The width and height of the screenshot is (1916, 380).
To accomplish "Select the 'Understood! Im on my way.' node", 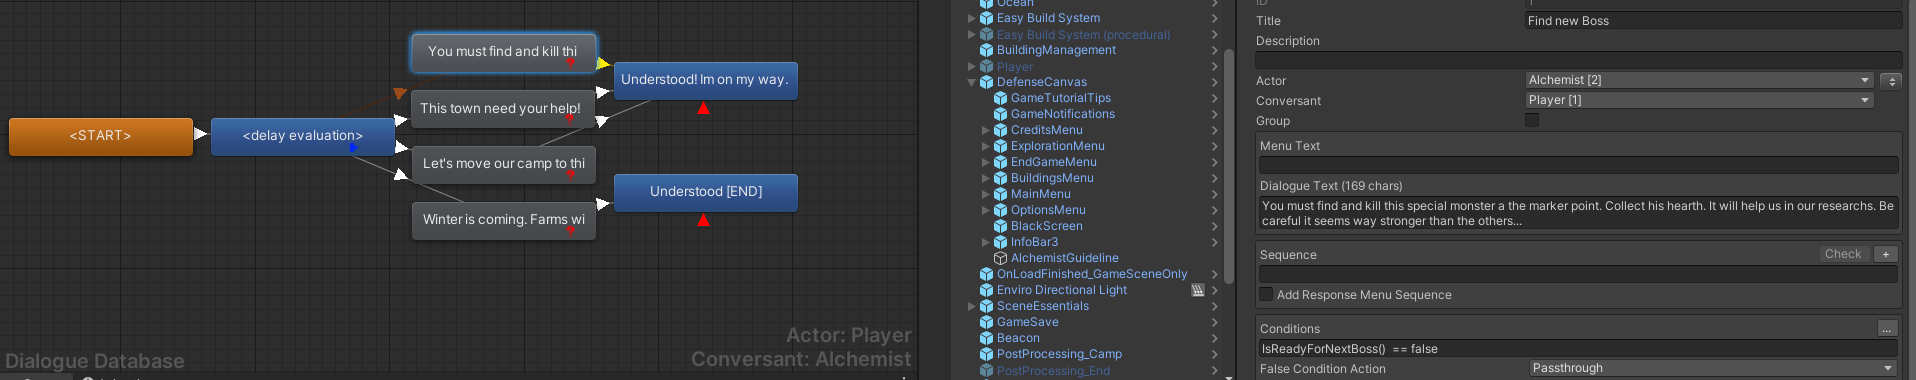I will (x=705, y=80).
